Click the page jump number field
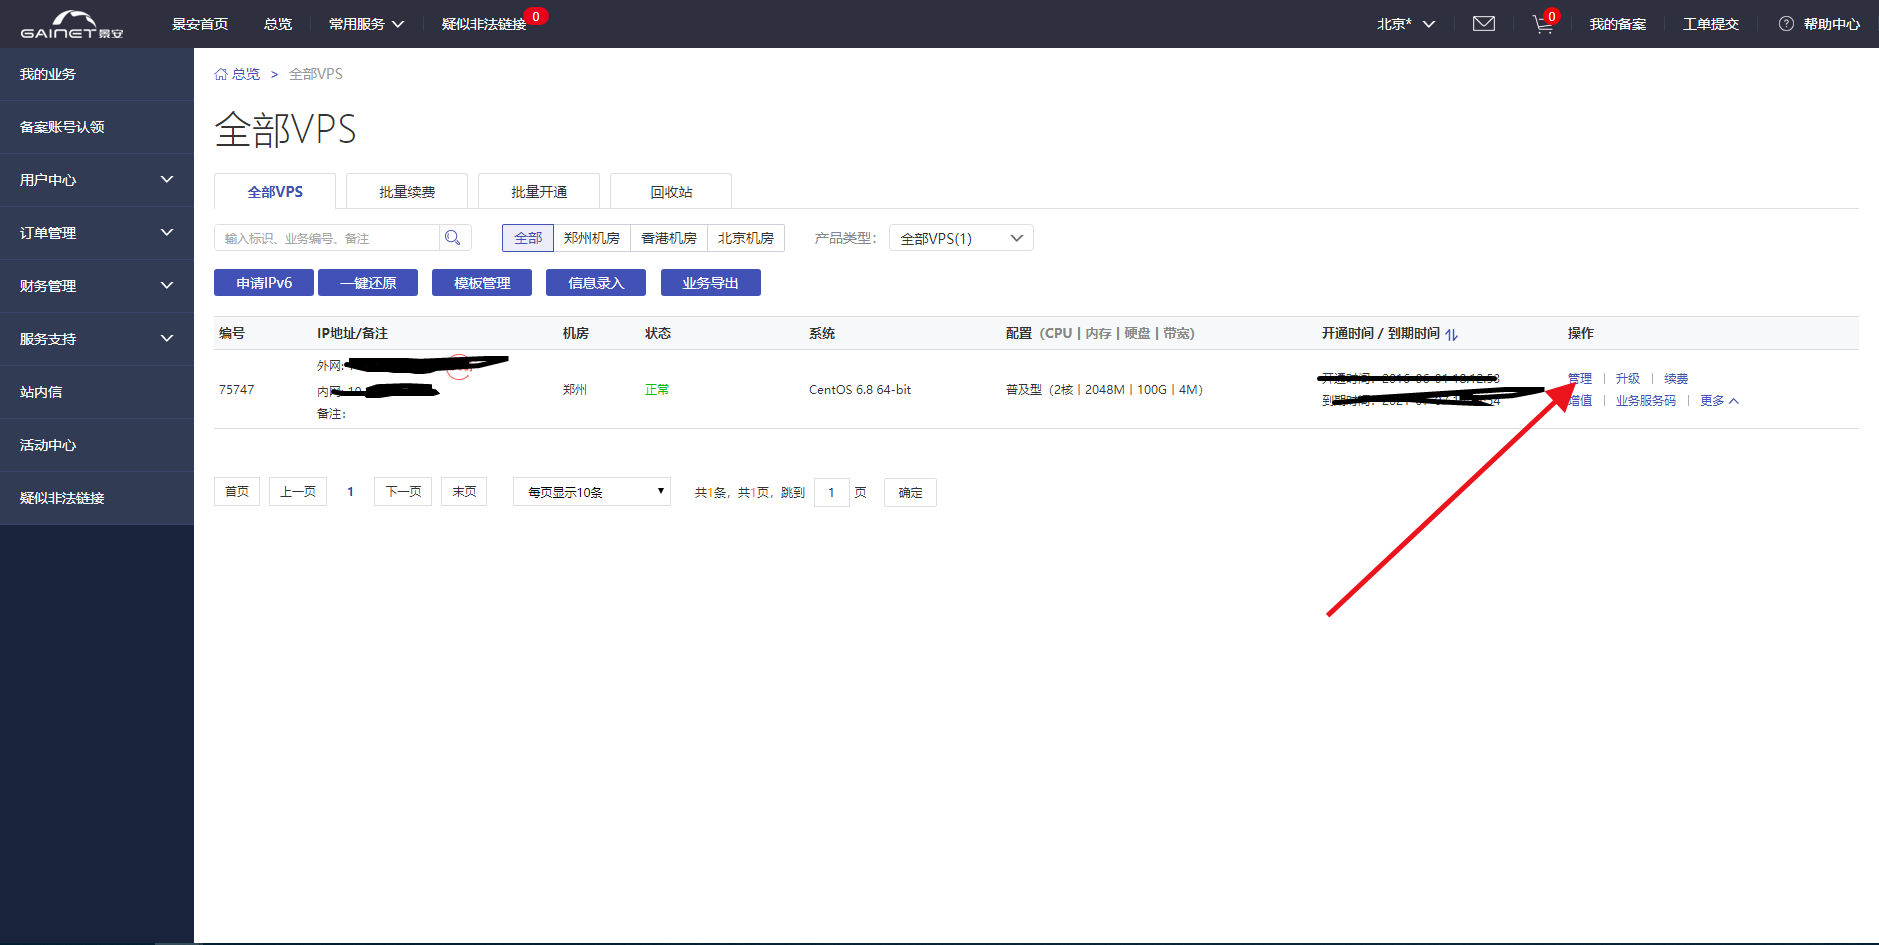The width and height of the screenshot is (1879, 945). pos(831,492)
